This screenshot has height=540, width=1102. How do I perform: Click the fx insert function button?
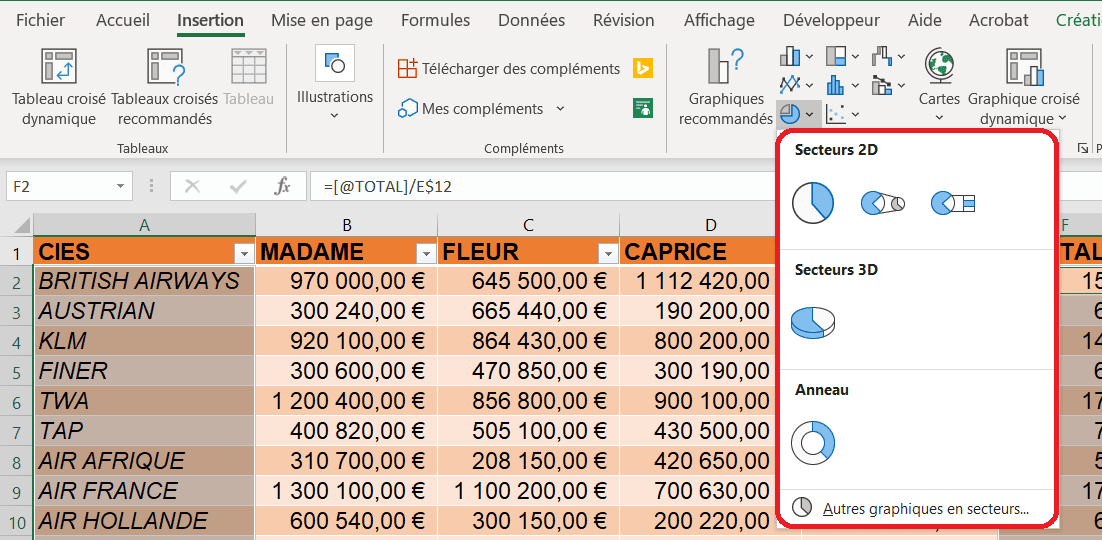(x=282, y=186)
